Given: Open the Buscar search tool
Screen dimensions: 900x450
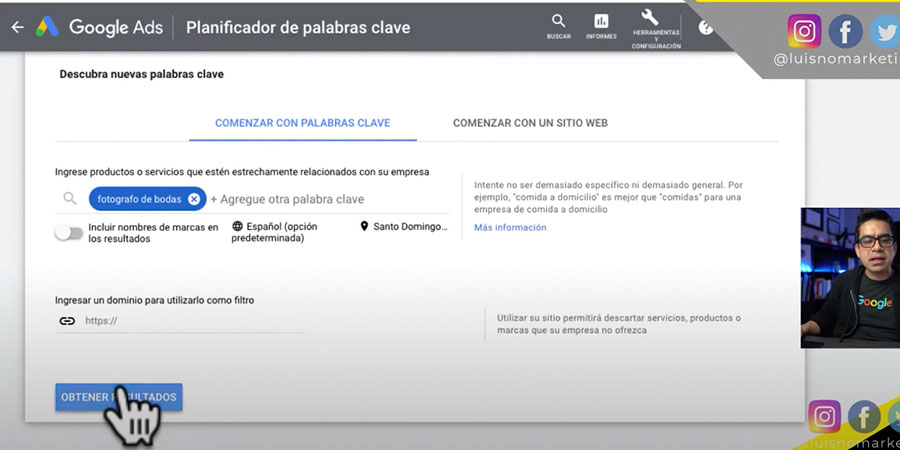Looking at the screenshot, I should click(558, 26).
